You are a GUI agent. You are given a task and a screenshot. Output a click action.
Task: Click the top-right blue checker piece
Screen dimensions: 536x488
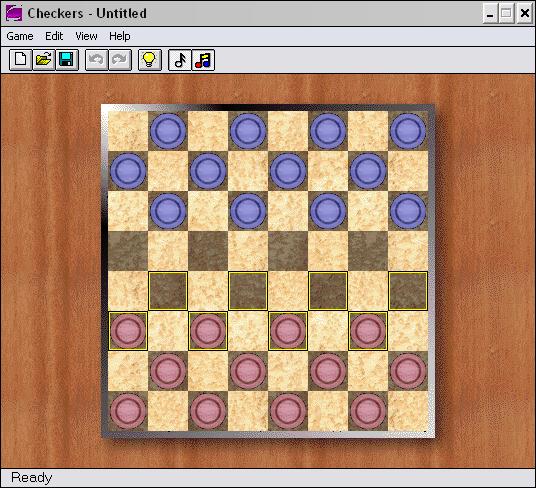point(408,131)
